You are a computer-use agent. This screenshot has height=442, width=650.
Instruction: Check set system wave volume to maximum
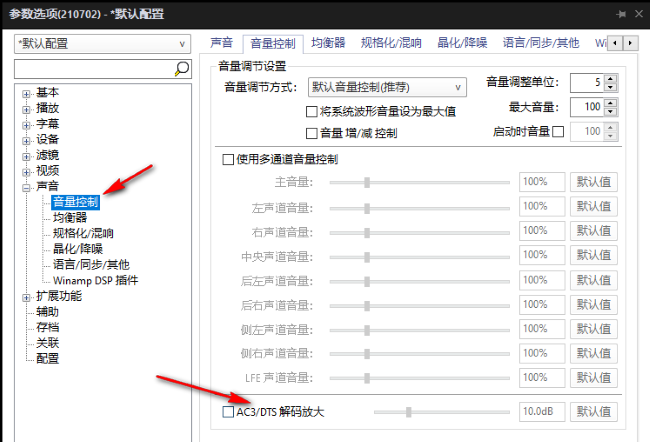click(311, 111)
